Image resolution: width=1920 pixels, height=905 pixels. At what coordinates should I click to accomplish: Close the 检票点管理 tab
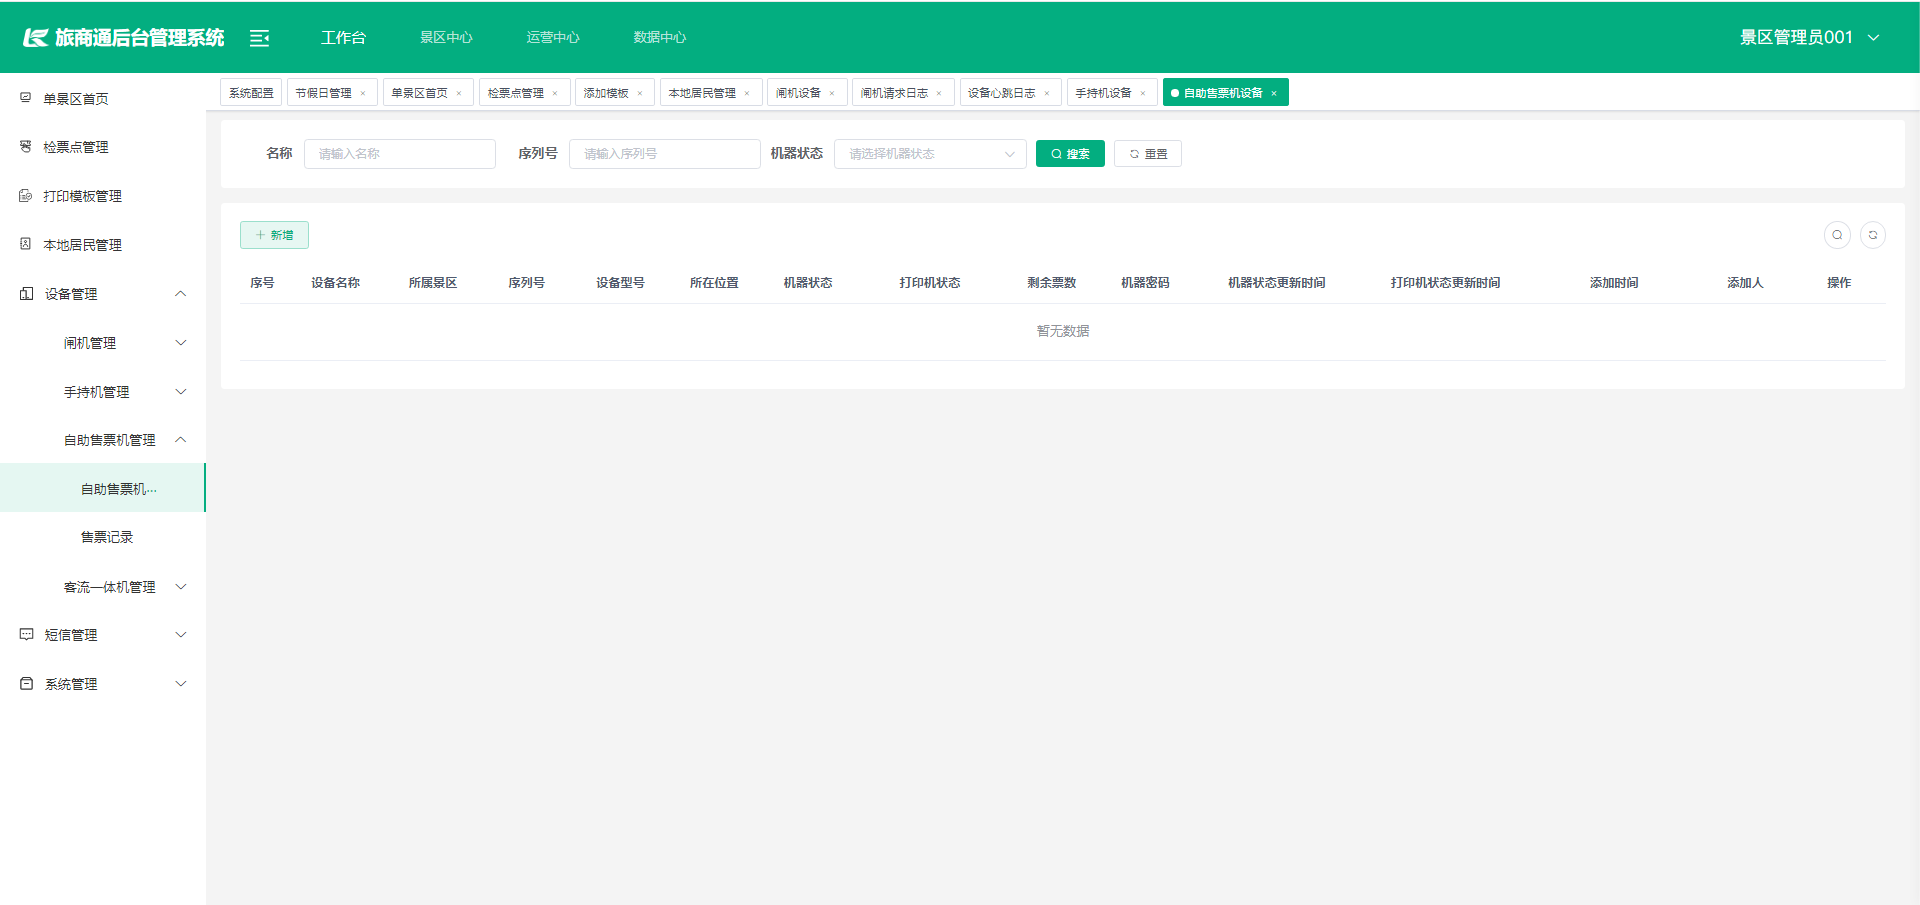pos(555,93)
